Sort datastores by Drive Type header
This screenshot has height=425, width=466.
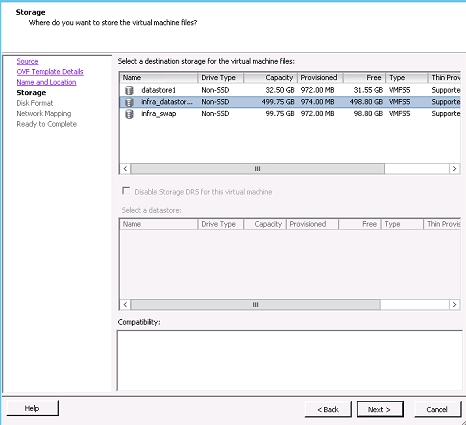click(221, 78)
